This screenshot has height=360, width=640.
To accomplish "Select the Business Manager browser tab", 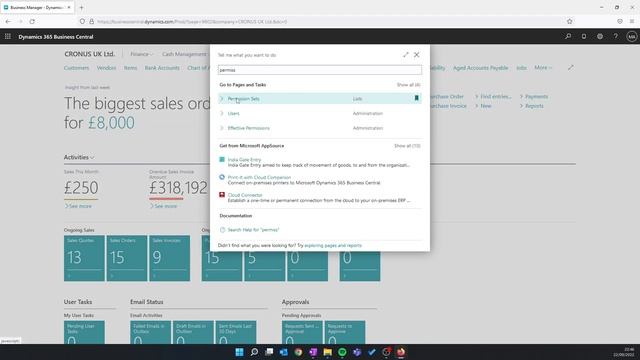I will [37, 7].
